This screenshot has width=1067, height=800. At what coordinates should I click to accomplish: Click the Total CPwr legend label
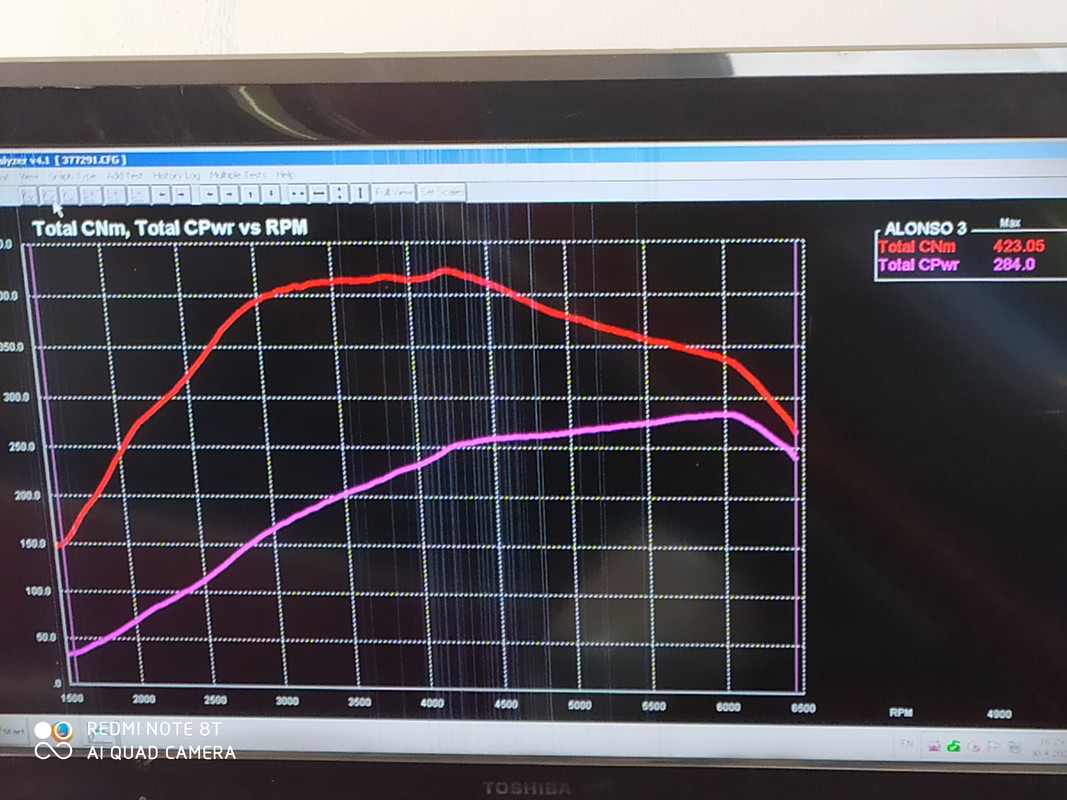pos(919,265)
